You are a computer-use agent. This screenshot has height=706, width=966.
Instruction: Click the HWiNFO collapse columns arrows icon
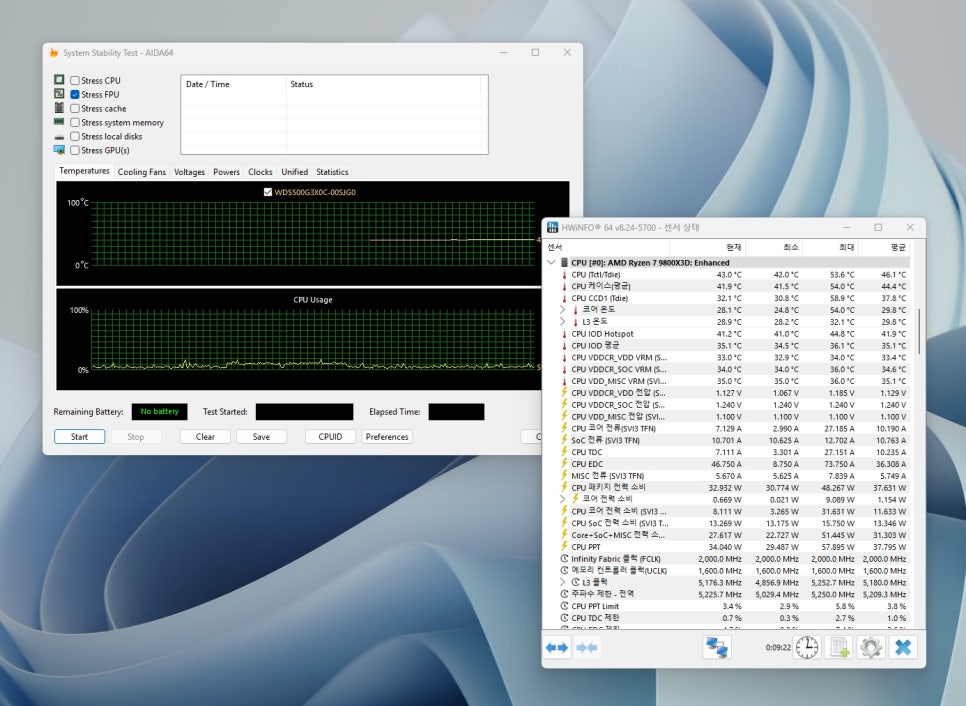[x=587, y=648]
